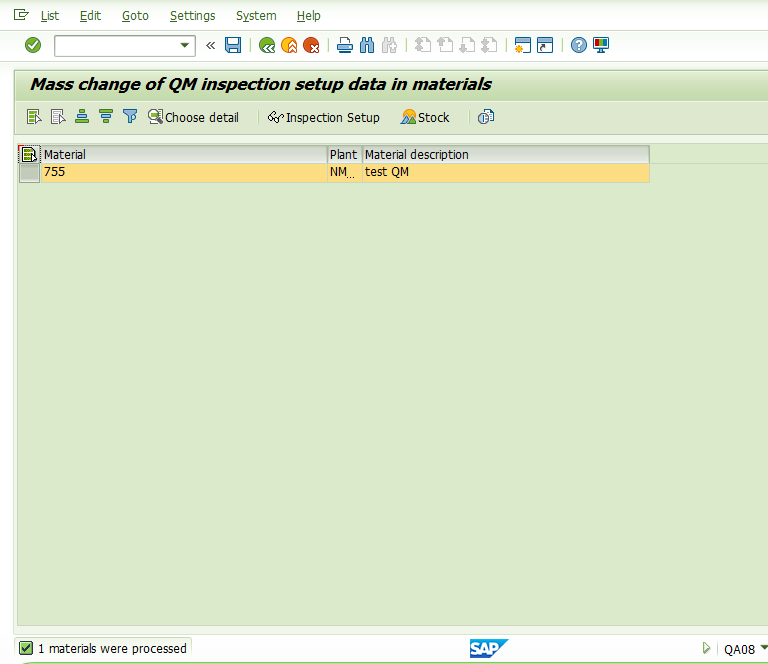Click the yellow Exit icon
This screenshot has width=768, height=664.
point(289,45)
